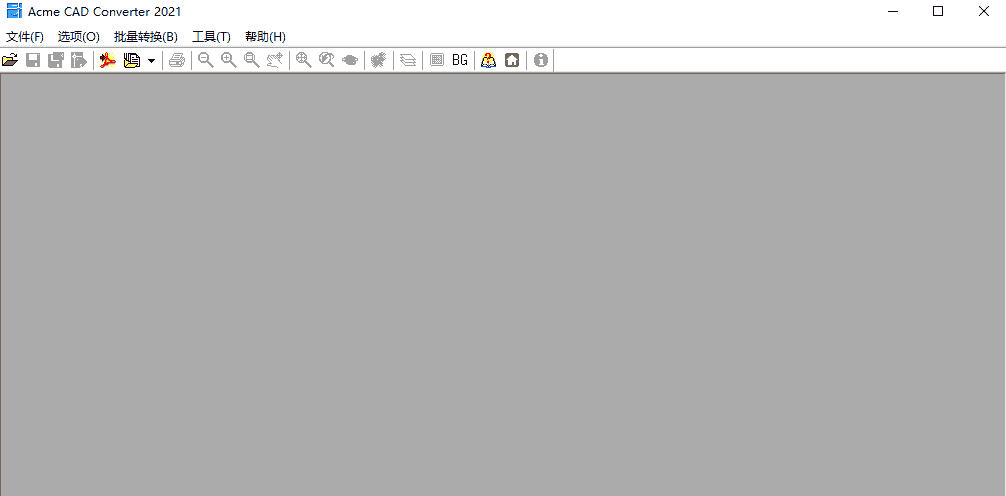The width and height of the screenshot is (1006, 496).
Task: Click the Home page house icon
Action: [512, 60]
